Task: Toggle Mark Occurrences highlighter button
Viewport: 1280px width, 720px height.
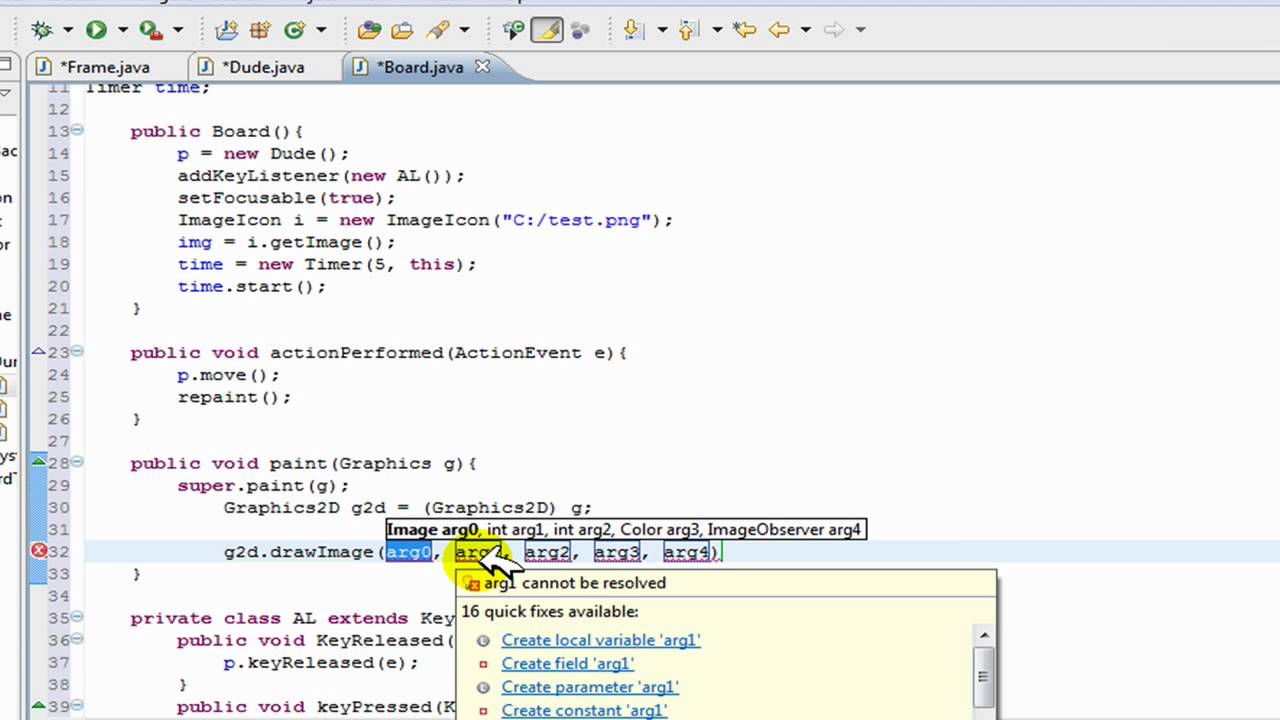Action: click(547, 30)
